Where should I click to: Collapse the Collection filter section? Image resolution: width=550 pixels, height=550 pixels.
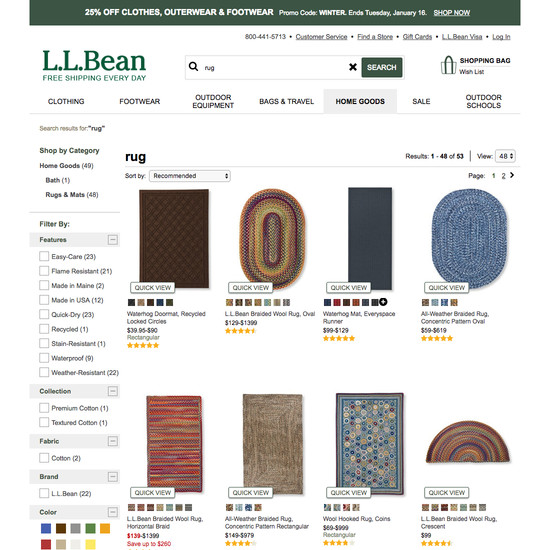113,391
